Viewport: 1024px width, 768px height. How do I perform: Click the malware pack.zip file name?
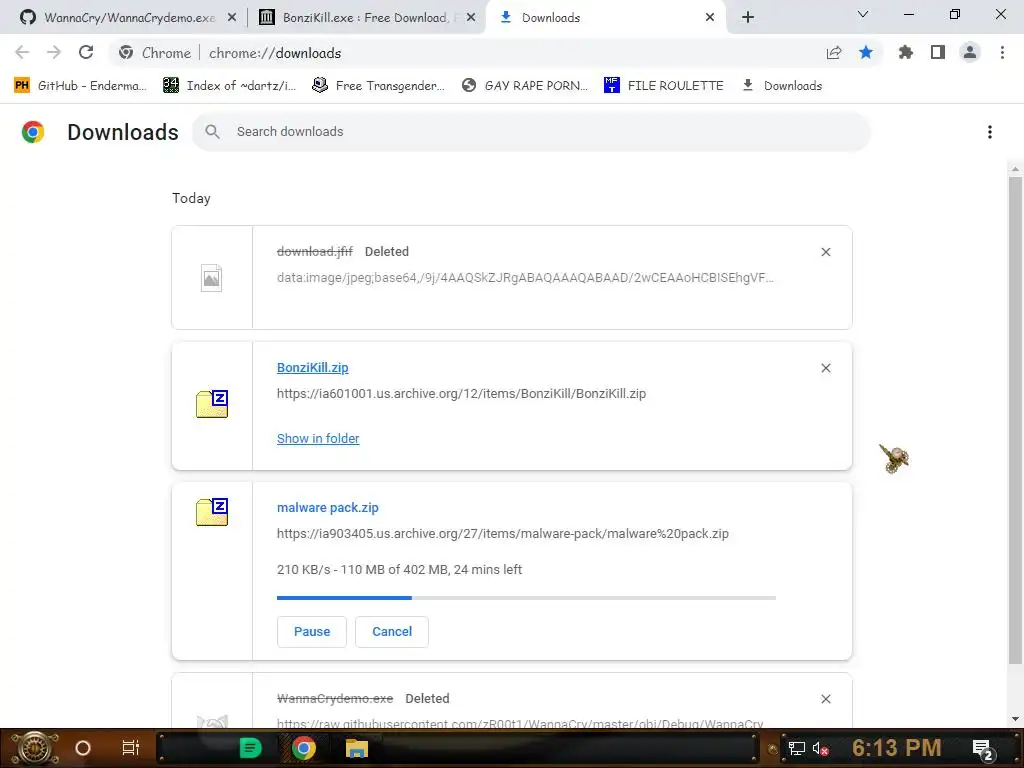(x=328, y=507)
